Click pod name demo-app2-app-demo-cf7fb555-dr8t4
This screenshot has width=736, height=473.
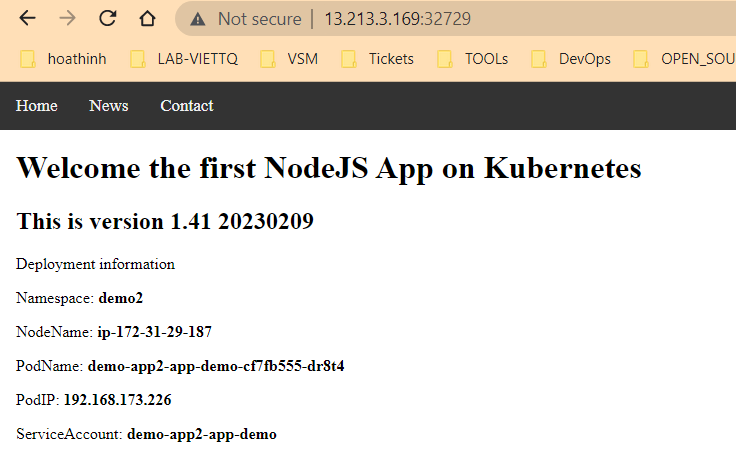[216, 366]
